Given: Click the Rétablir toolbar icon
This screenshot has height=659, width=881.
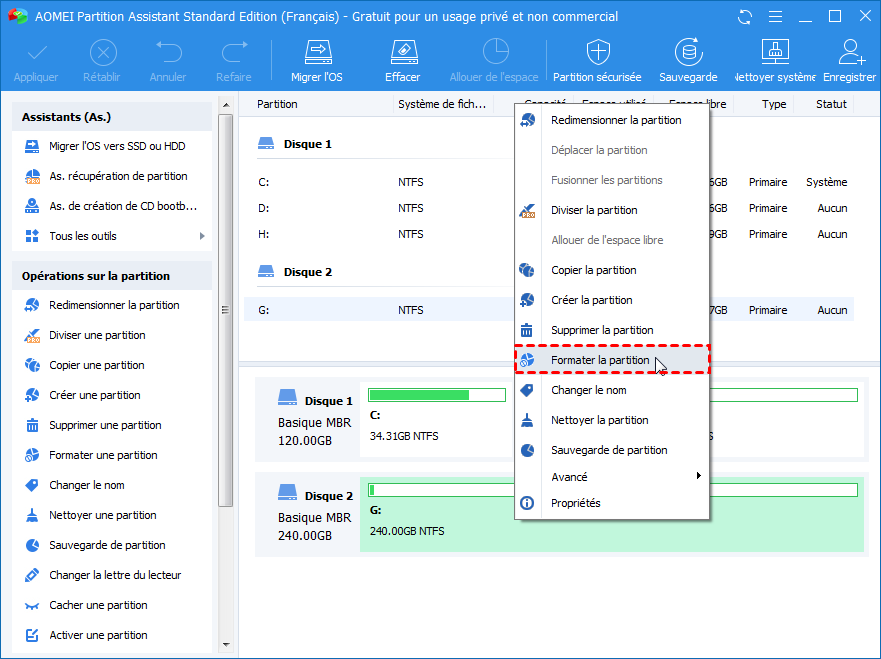Looking at the screenshot, I should click(x=103, y=53).
